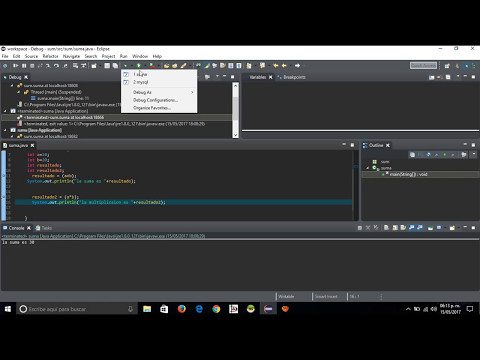The width and height of the screenshot is (480, 360).
Task: Toggle Sort alphabetically icon in Outline toolbar
Action: click(421, 155)
